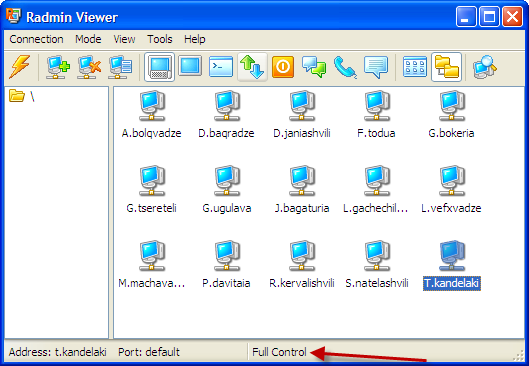Click the Address: t.kandelaki status text
The width and height of the screenshot is (529, 366).
[x=58, y=352]
